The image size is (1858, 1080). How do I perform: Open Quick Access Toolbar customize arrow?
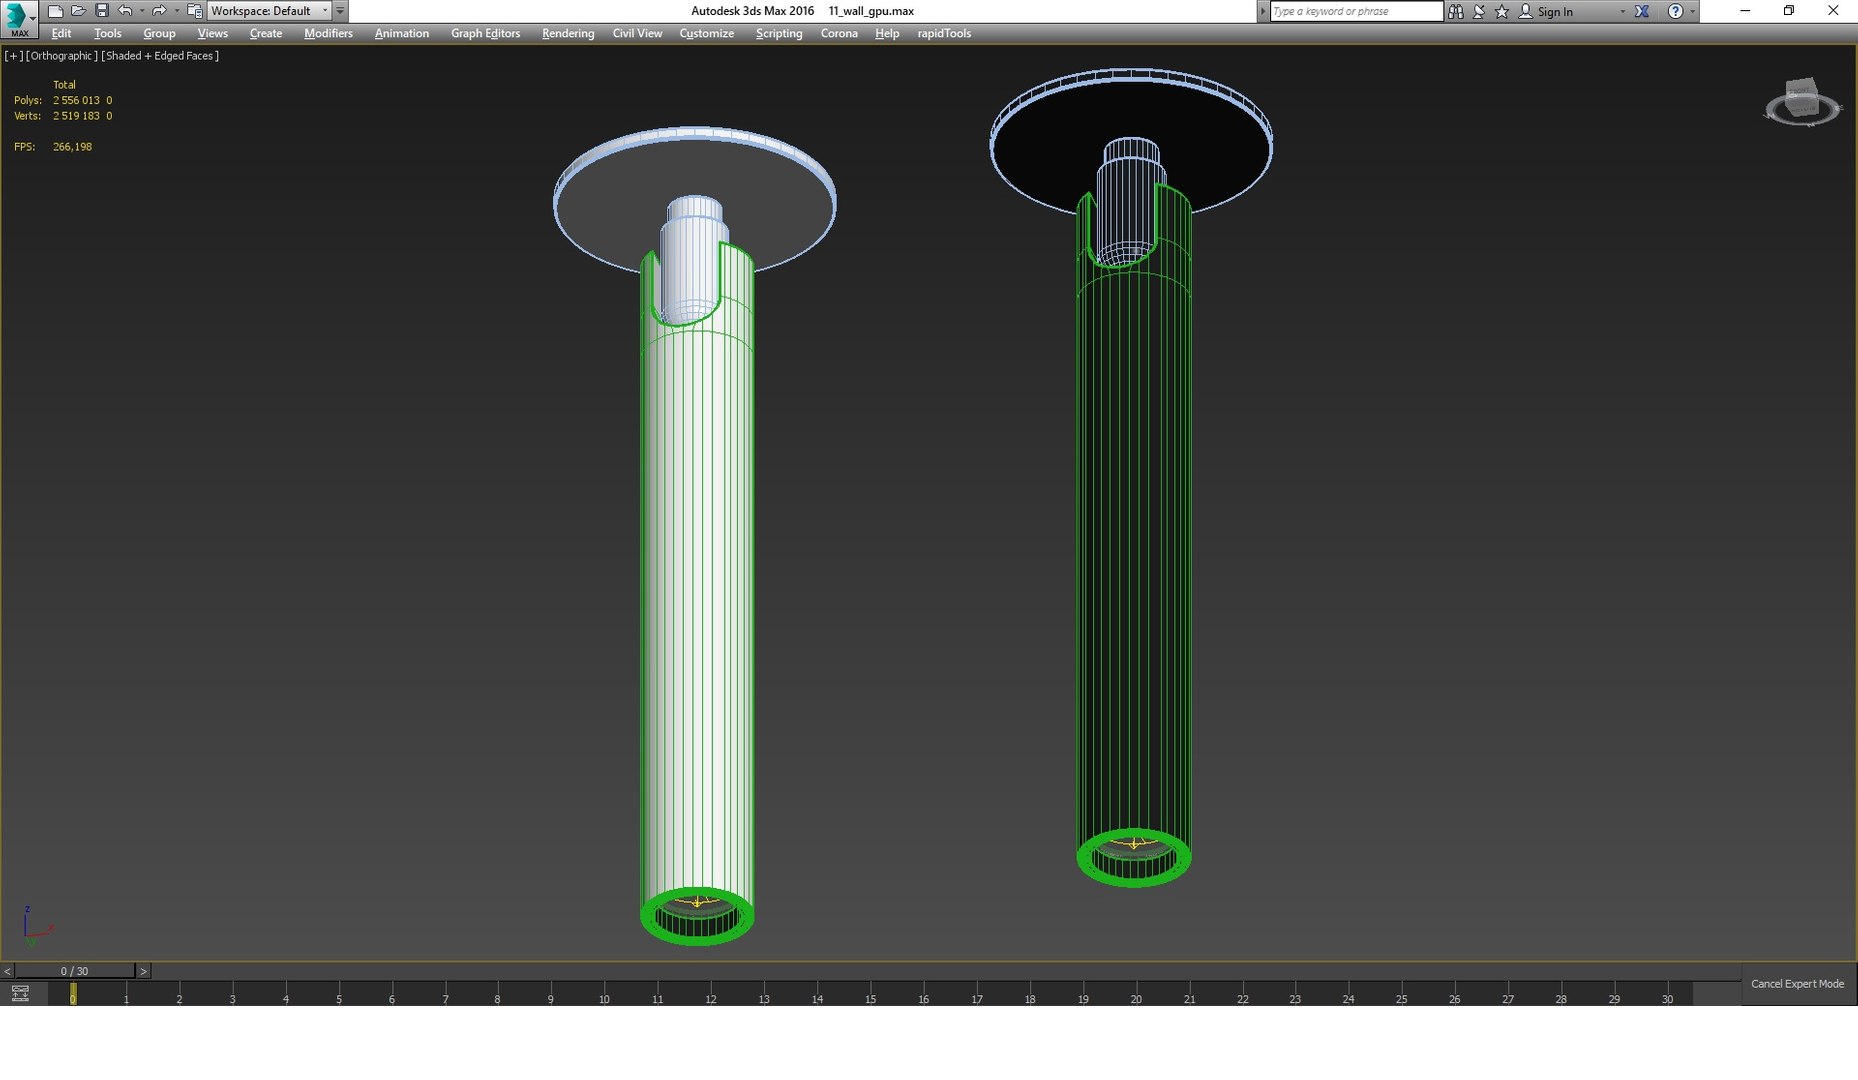pos(340,11)
